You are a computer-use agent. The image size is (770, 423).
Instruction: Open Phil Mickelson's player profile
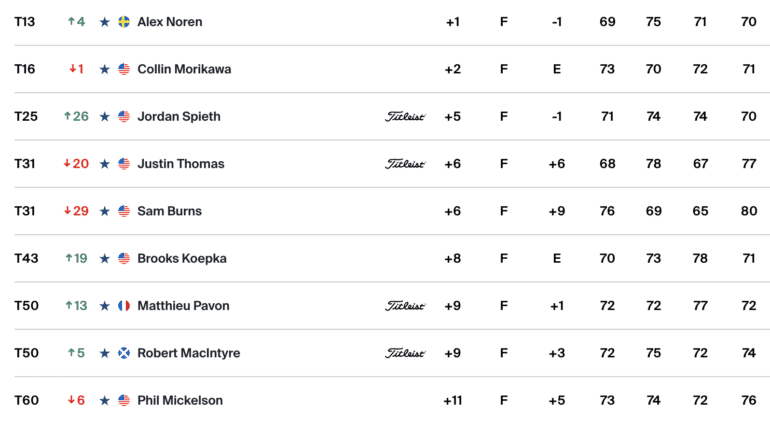(180, 400)
